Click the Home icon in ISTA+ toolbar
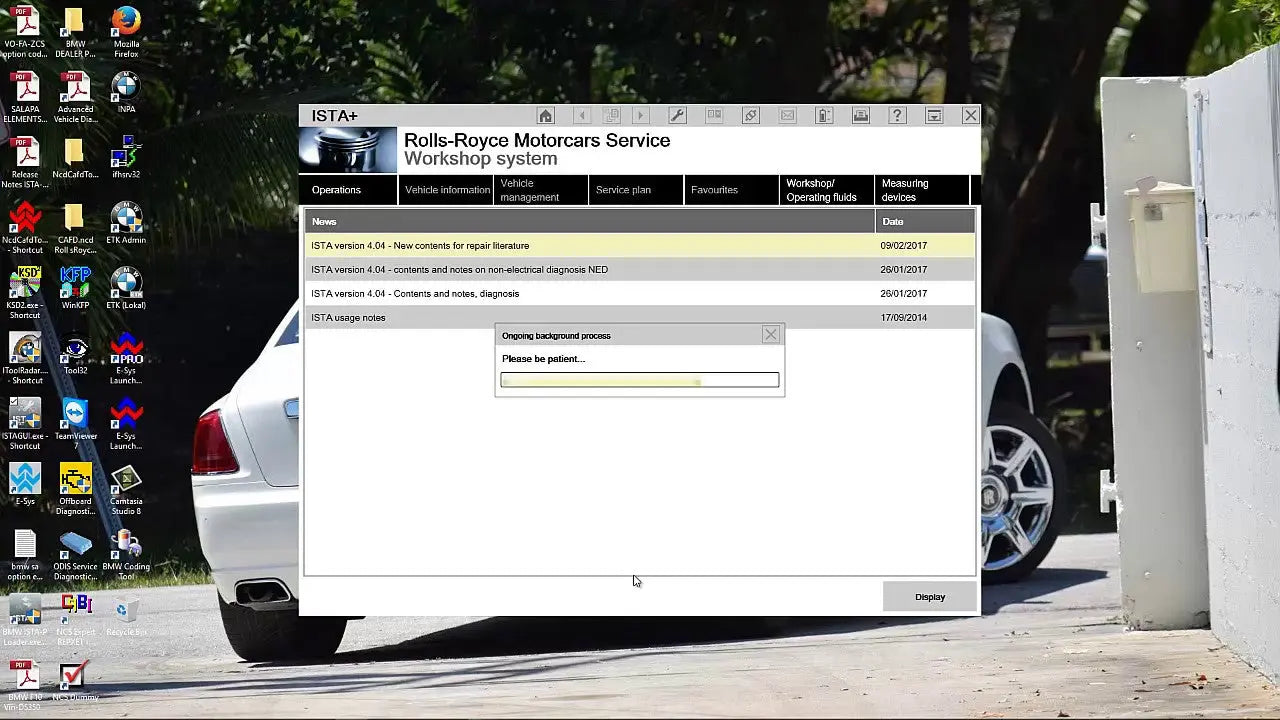This screenshot has width=1280, height=720. coord(546,115)
